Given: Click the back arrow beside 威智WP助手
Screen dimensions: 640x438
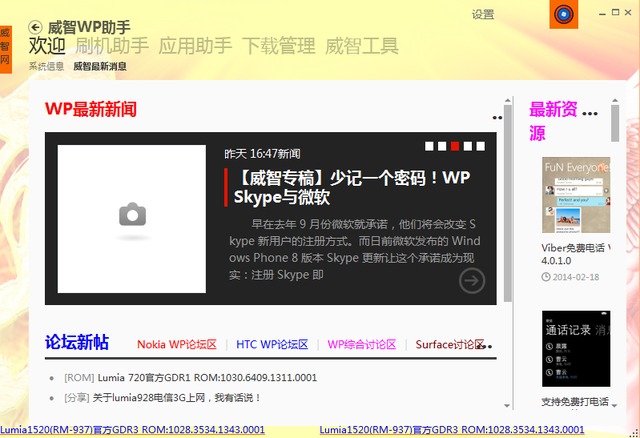Looking at the screenshot, I should (x=35, y=27).
